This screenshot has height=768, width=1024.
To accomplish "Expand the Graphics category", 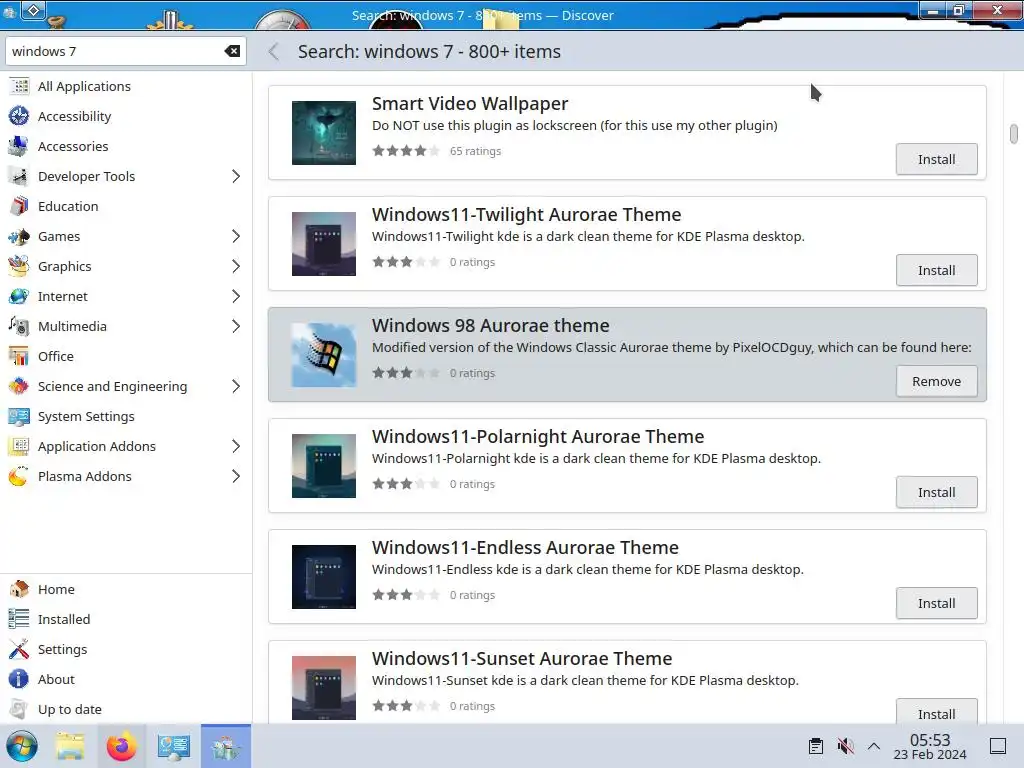I will [x=236, y=266].
